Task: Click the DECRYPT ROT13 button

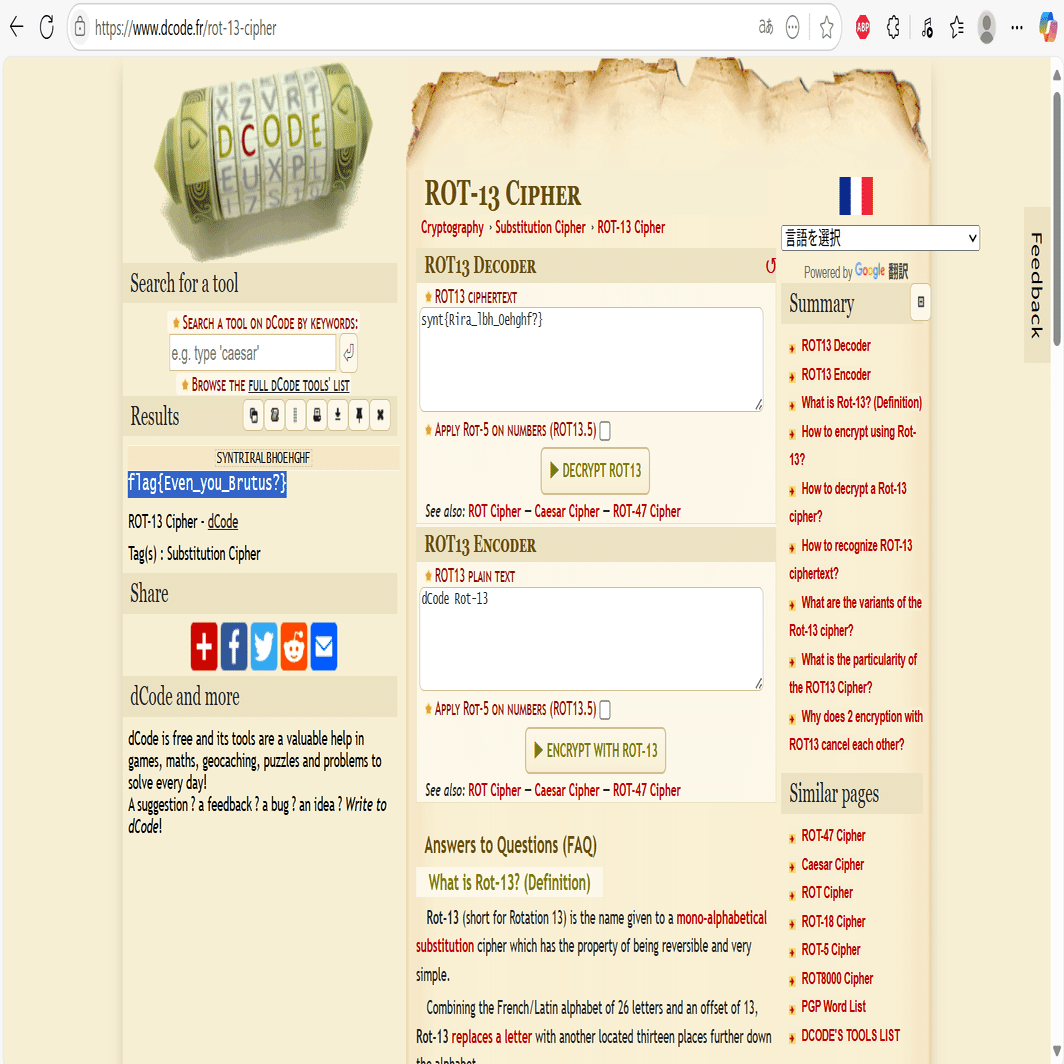Action: 595,470
